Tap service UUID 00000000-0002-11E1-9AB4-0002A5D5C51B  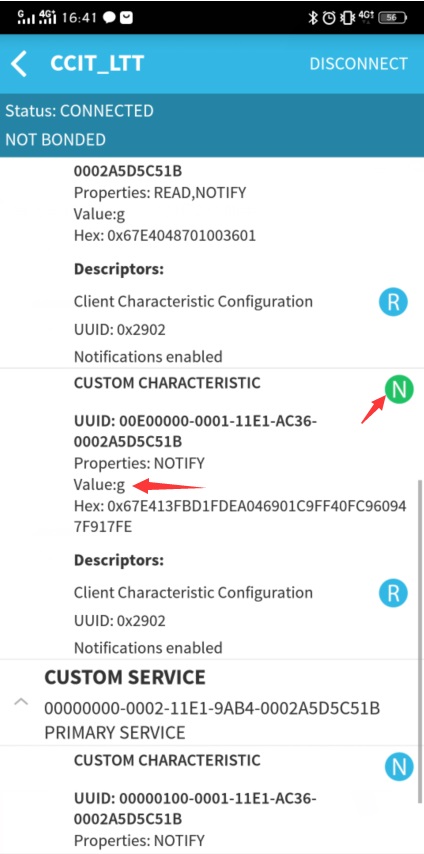[x=212, y=709]
